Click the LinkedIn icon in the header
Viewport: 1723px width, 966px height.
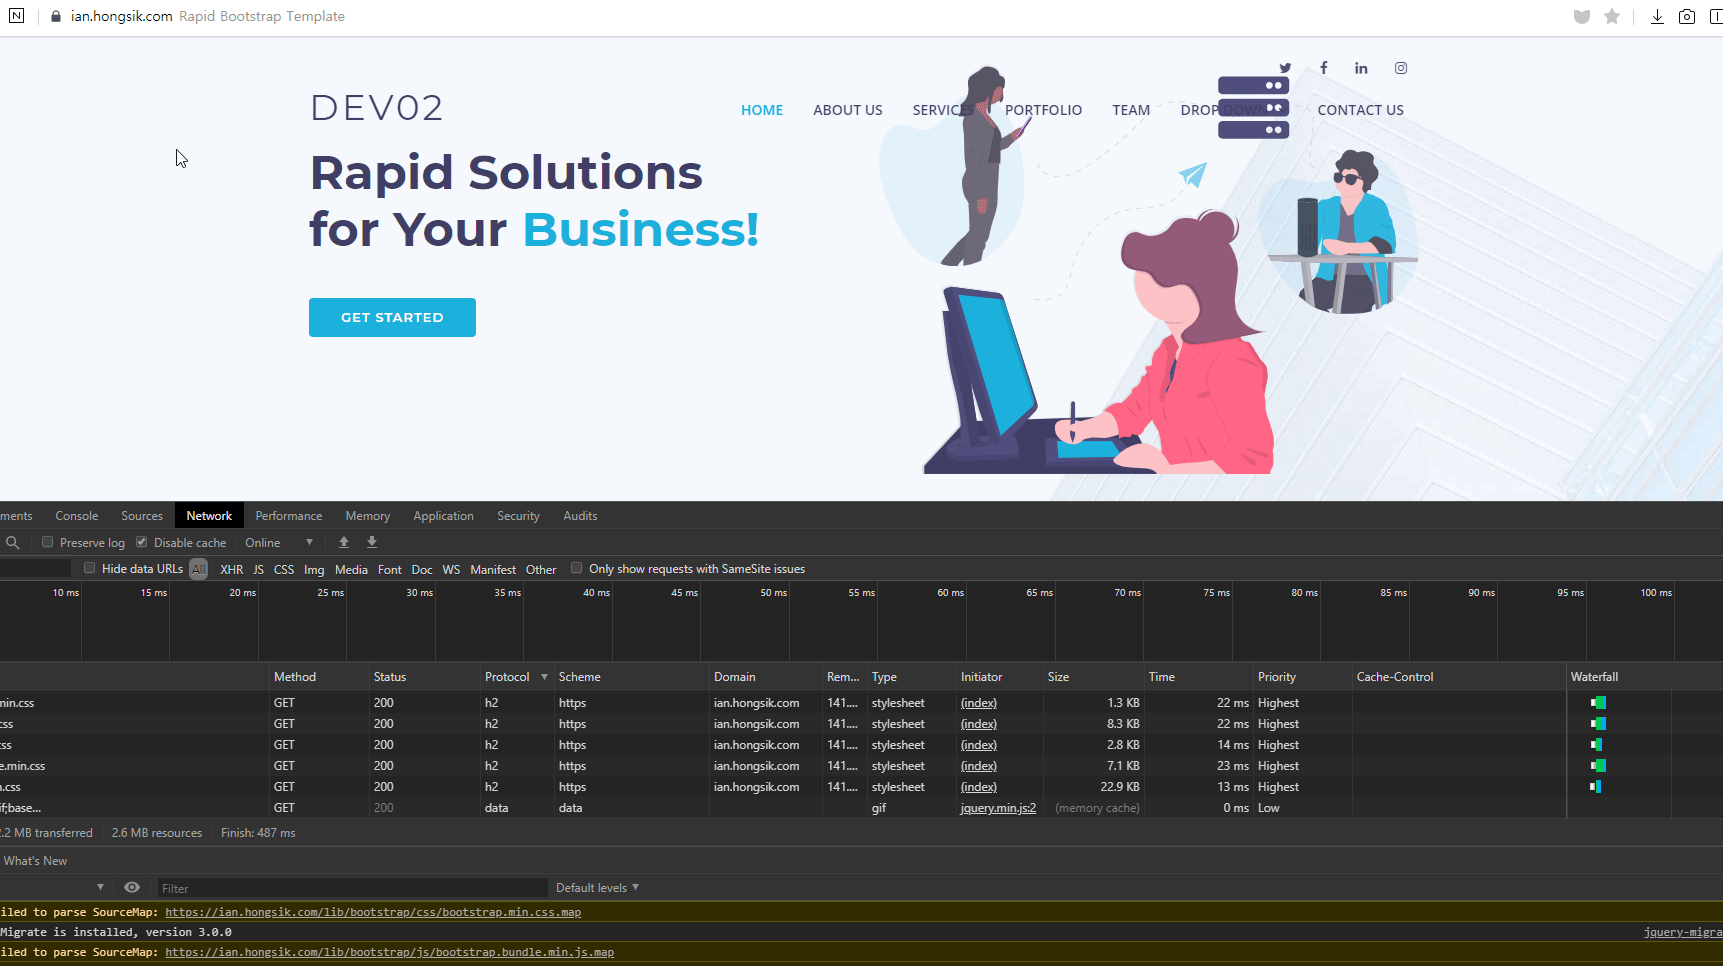click(1361, 68)
